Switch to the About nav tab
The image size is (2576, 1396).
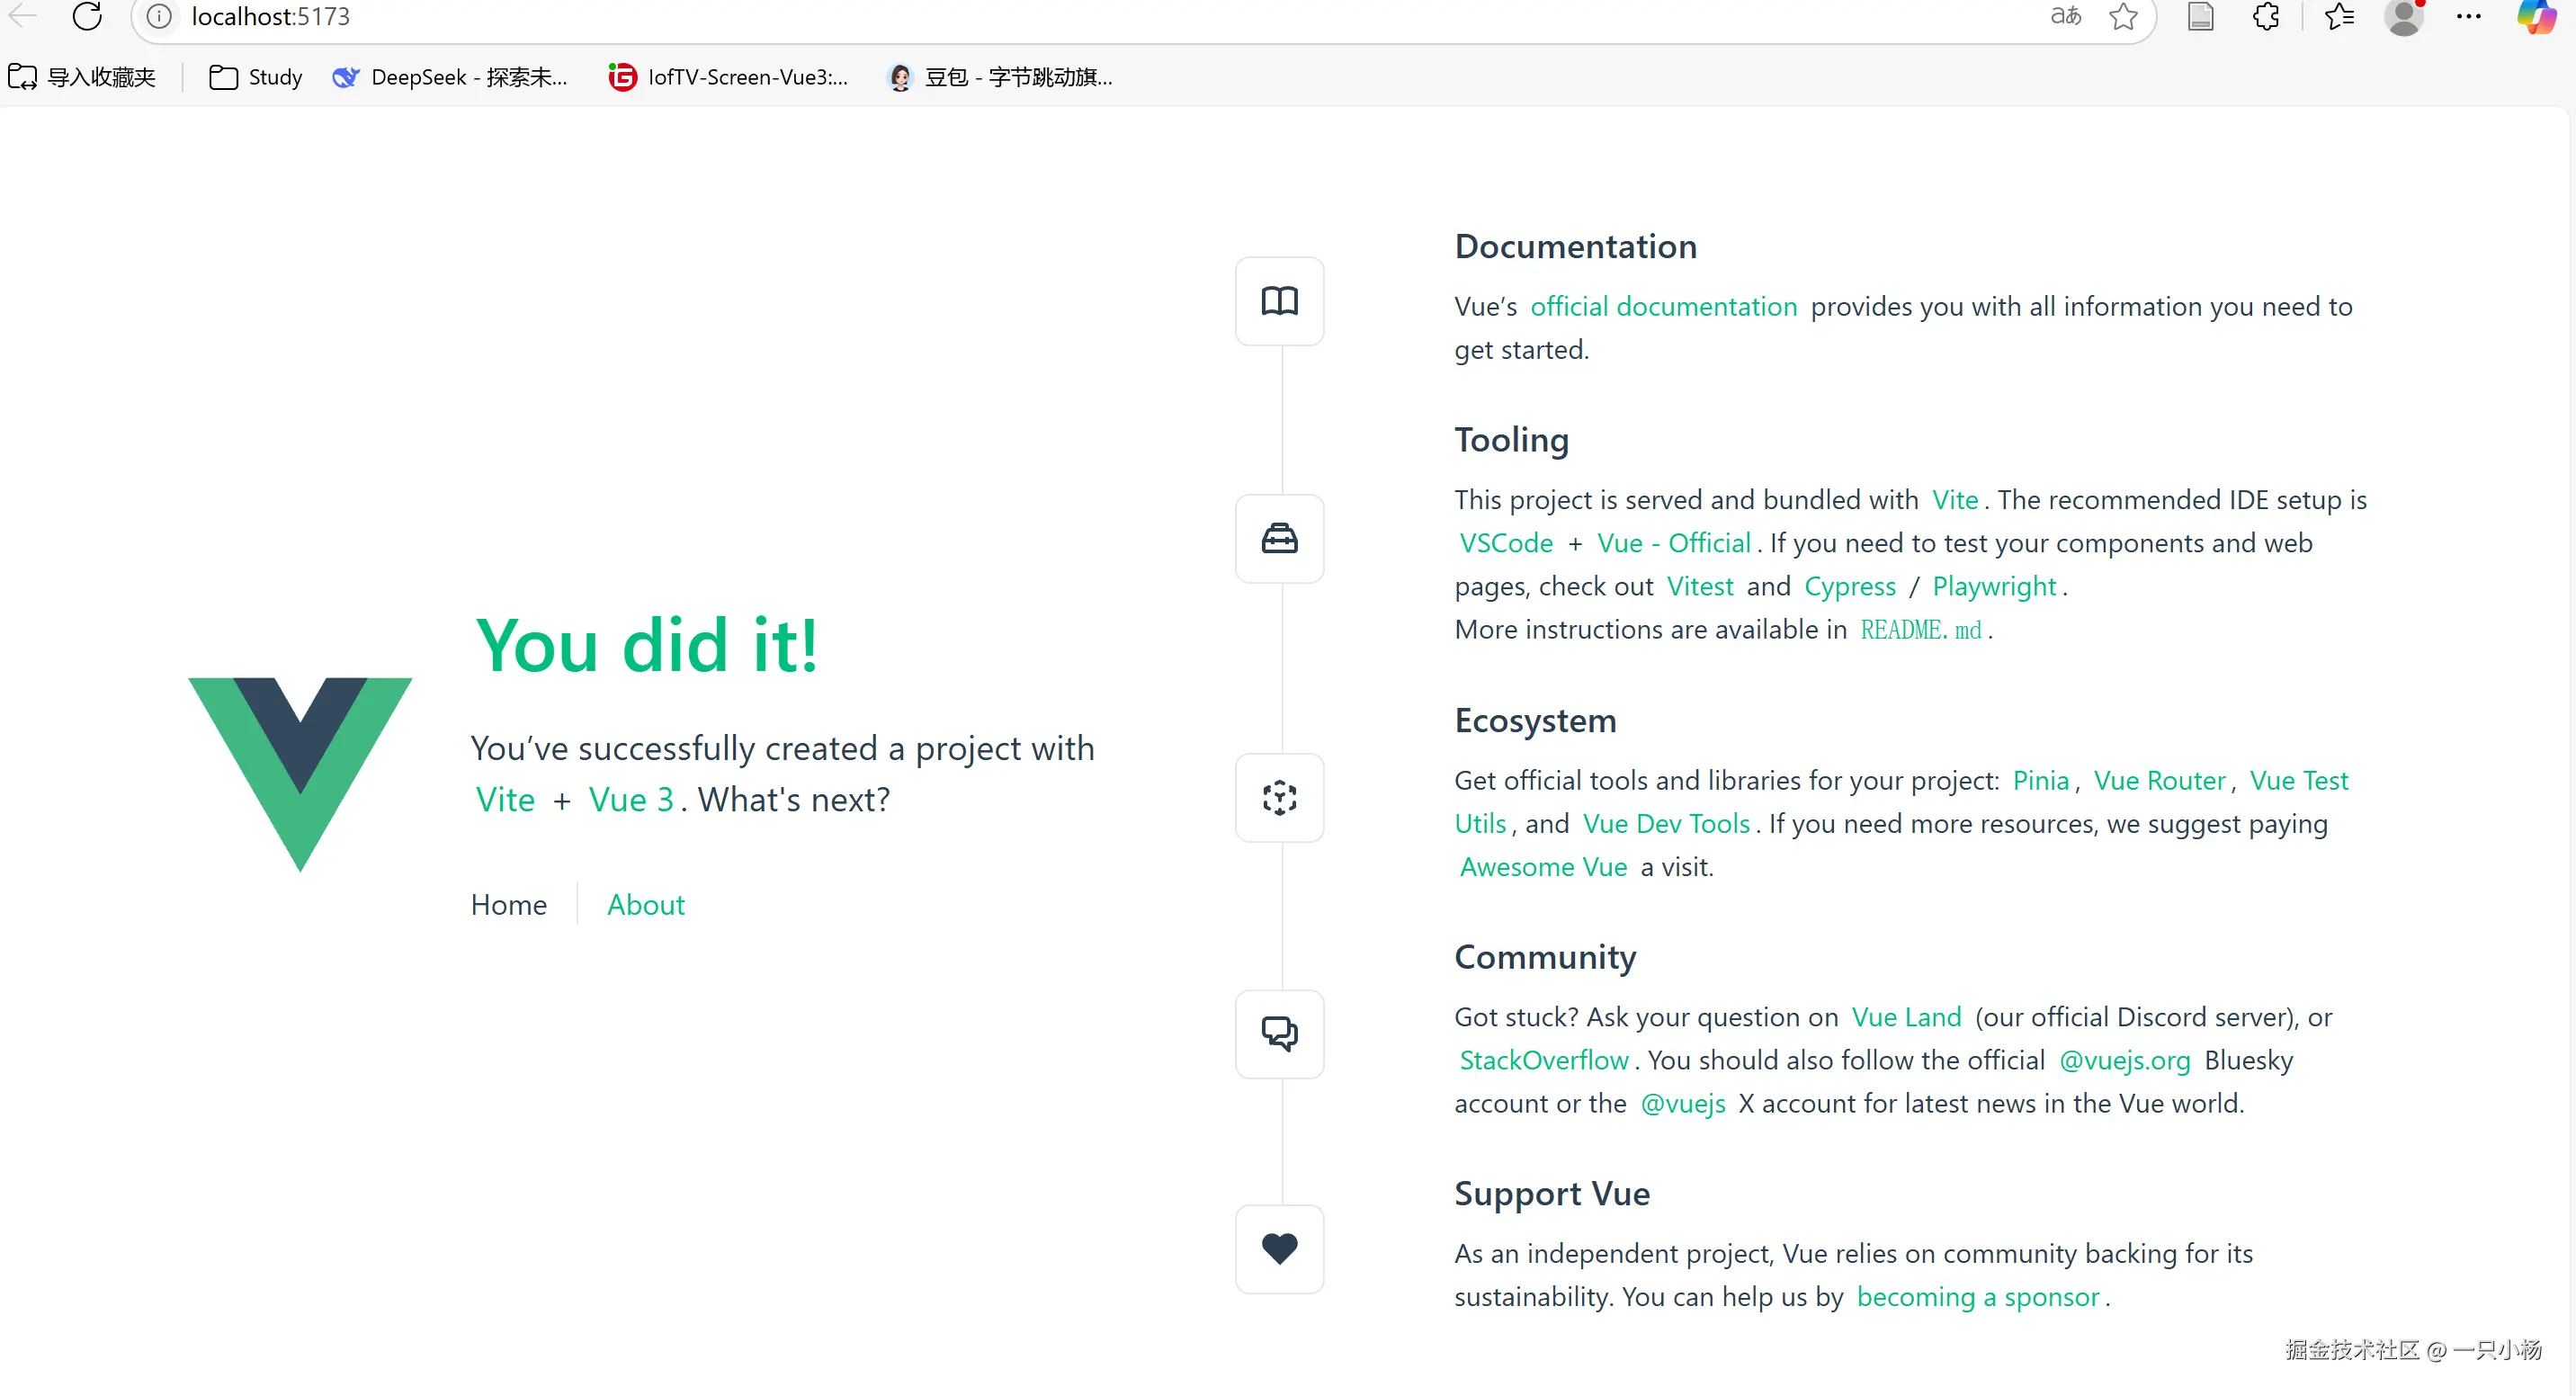(645, 904)
